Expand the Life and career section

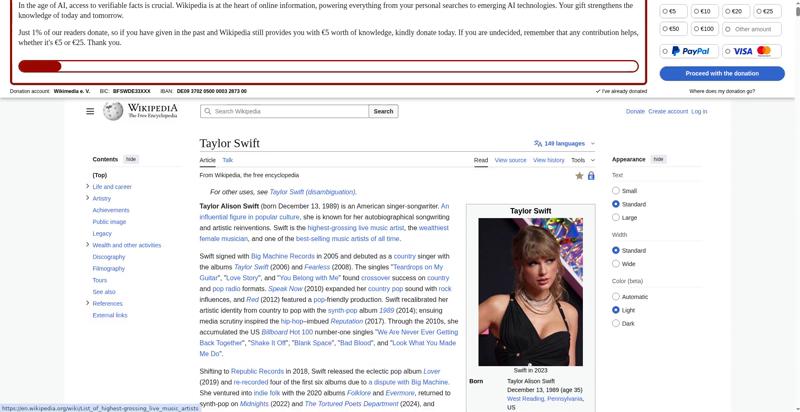88,187
